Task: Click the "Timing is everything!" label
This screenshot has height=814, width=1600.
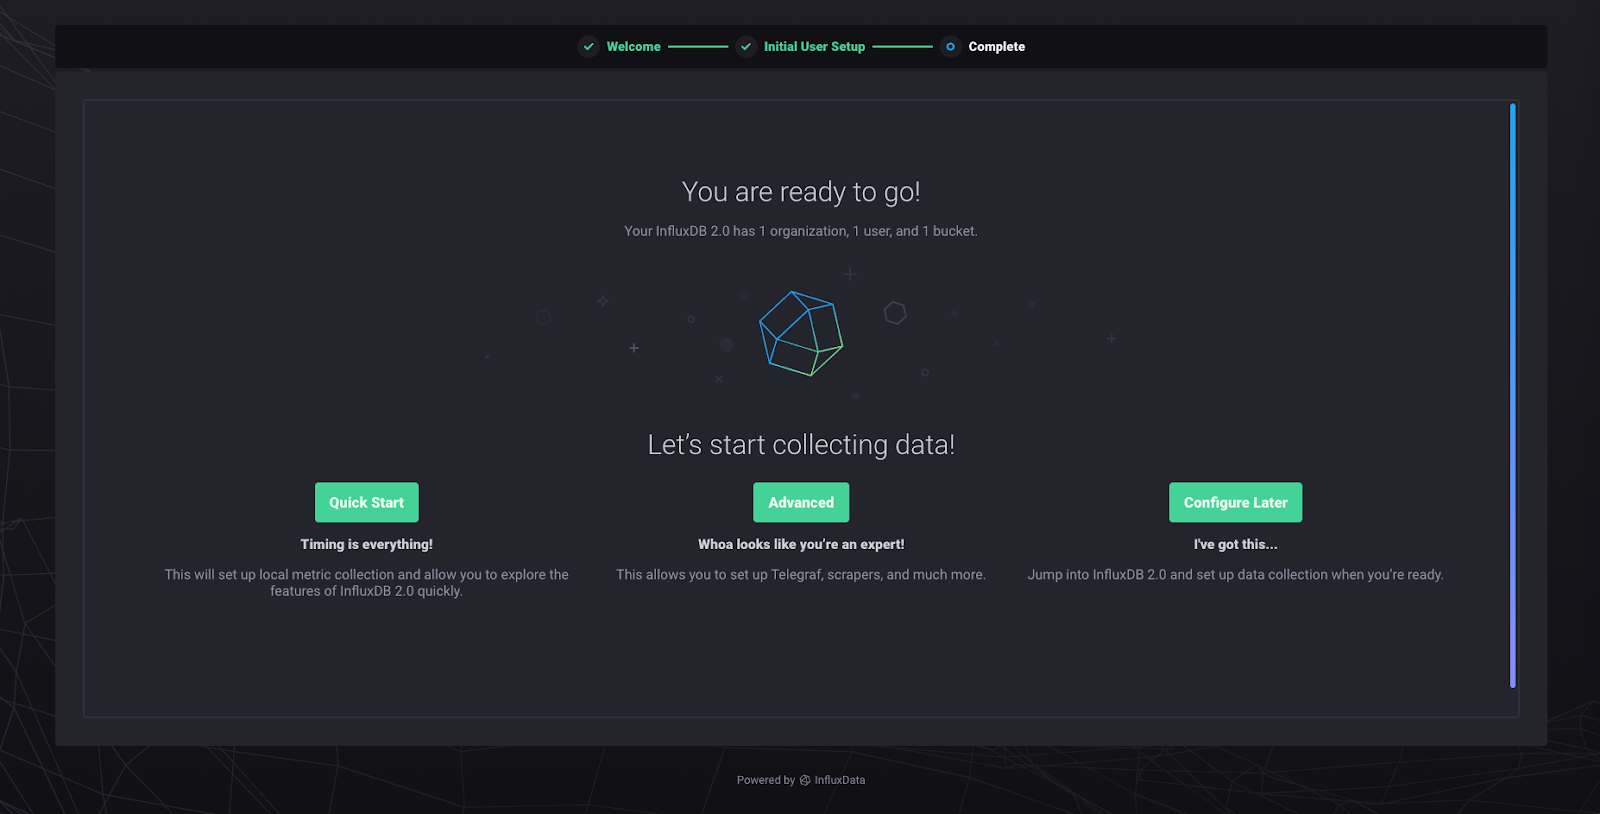Action: (x=366, y=544)
